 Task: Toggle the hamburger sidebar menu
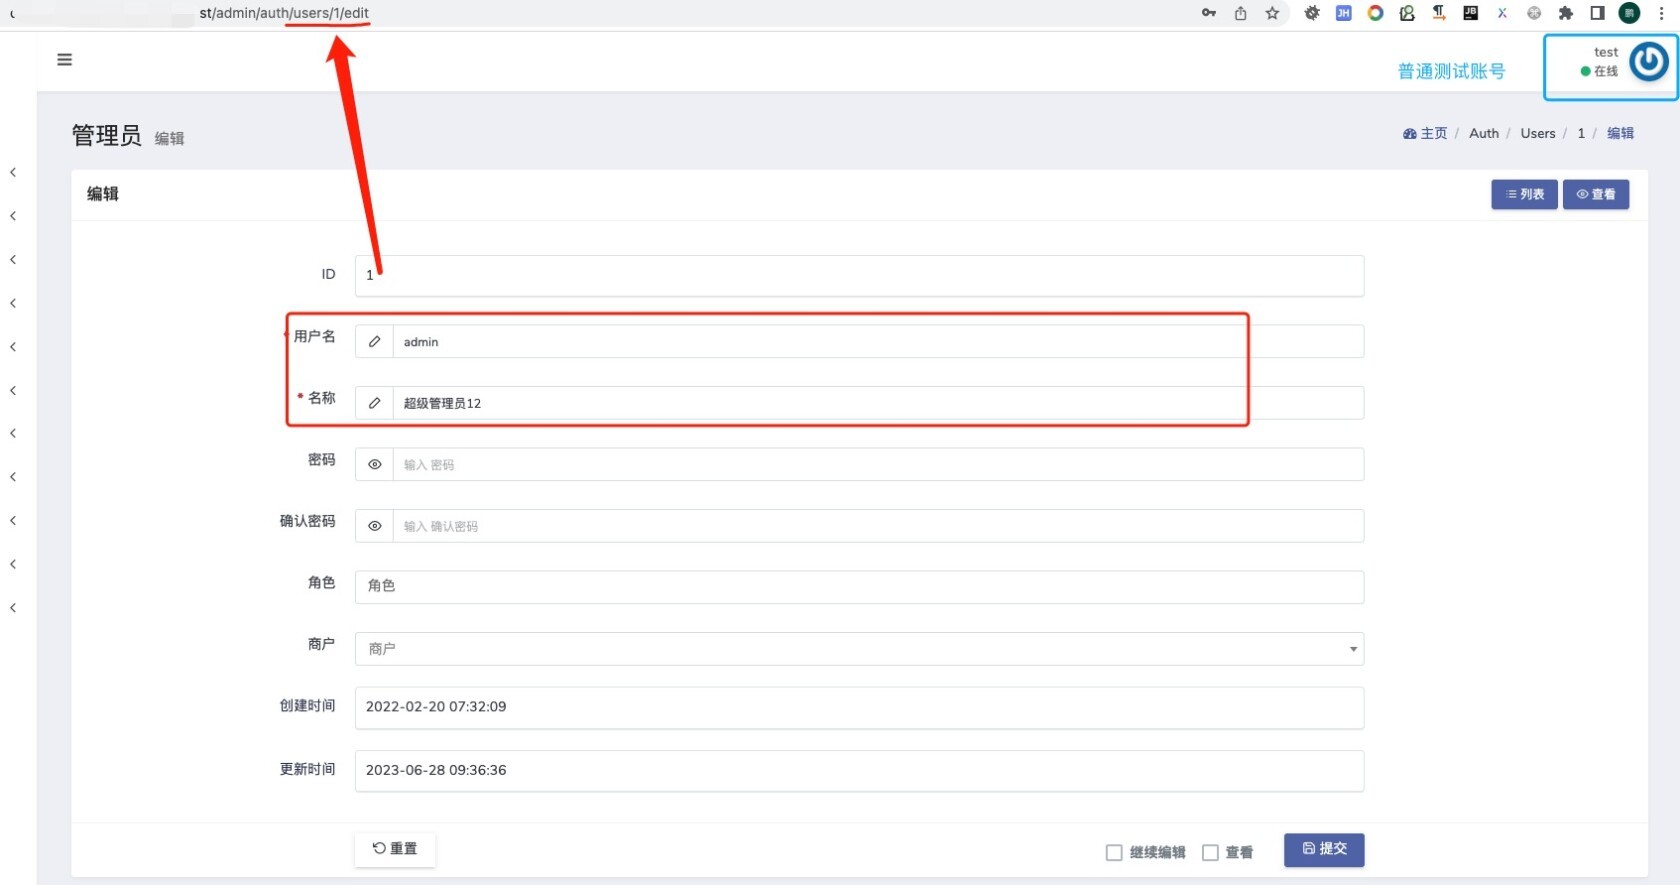coord(64,60)
